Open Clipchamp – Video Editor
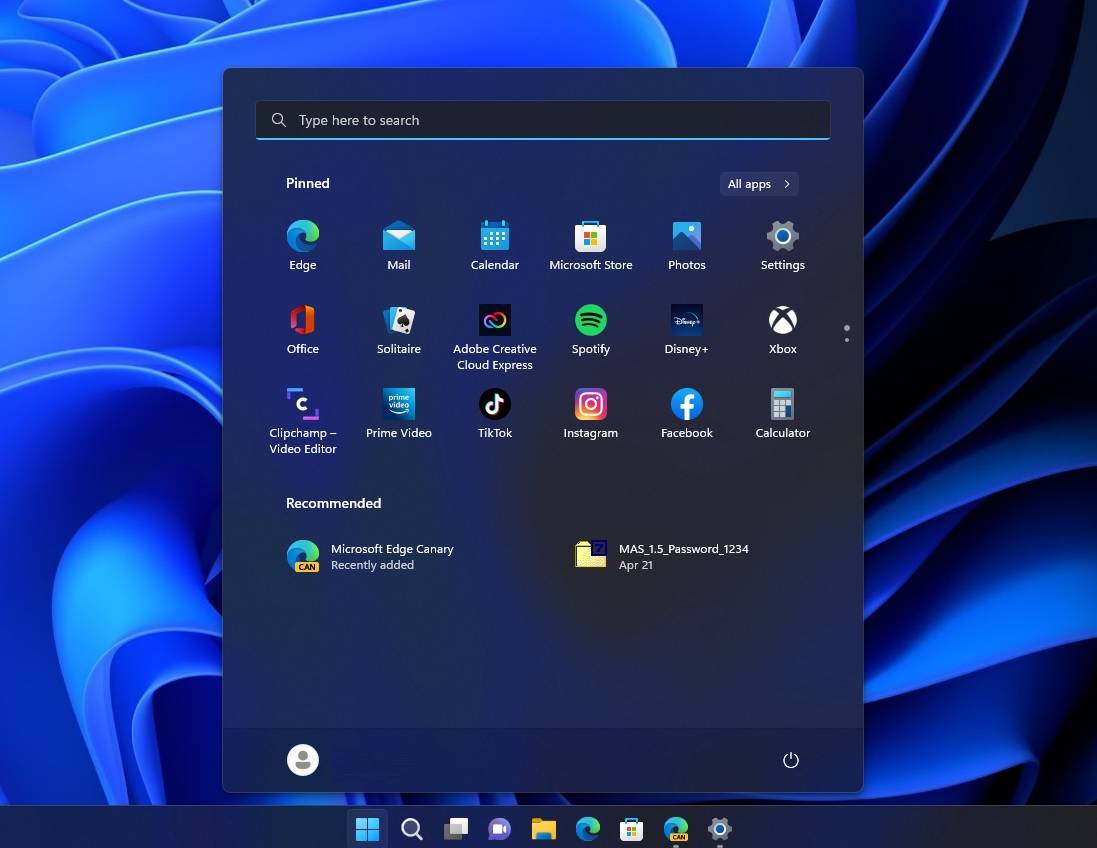This screenshot has width=1097, height=848. pos(302,404)
